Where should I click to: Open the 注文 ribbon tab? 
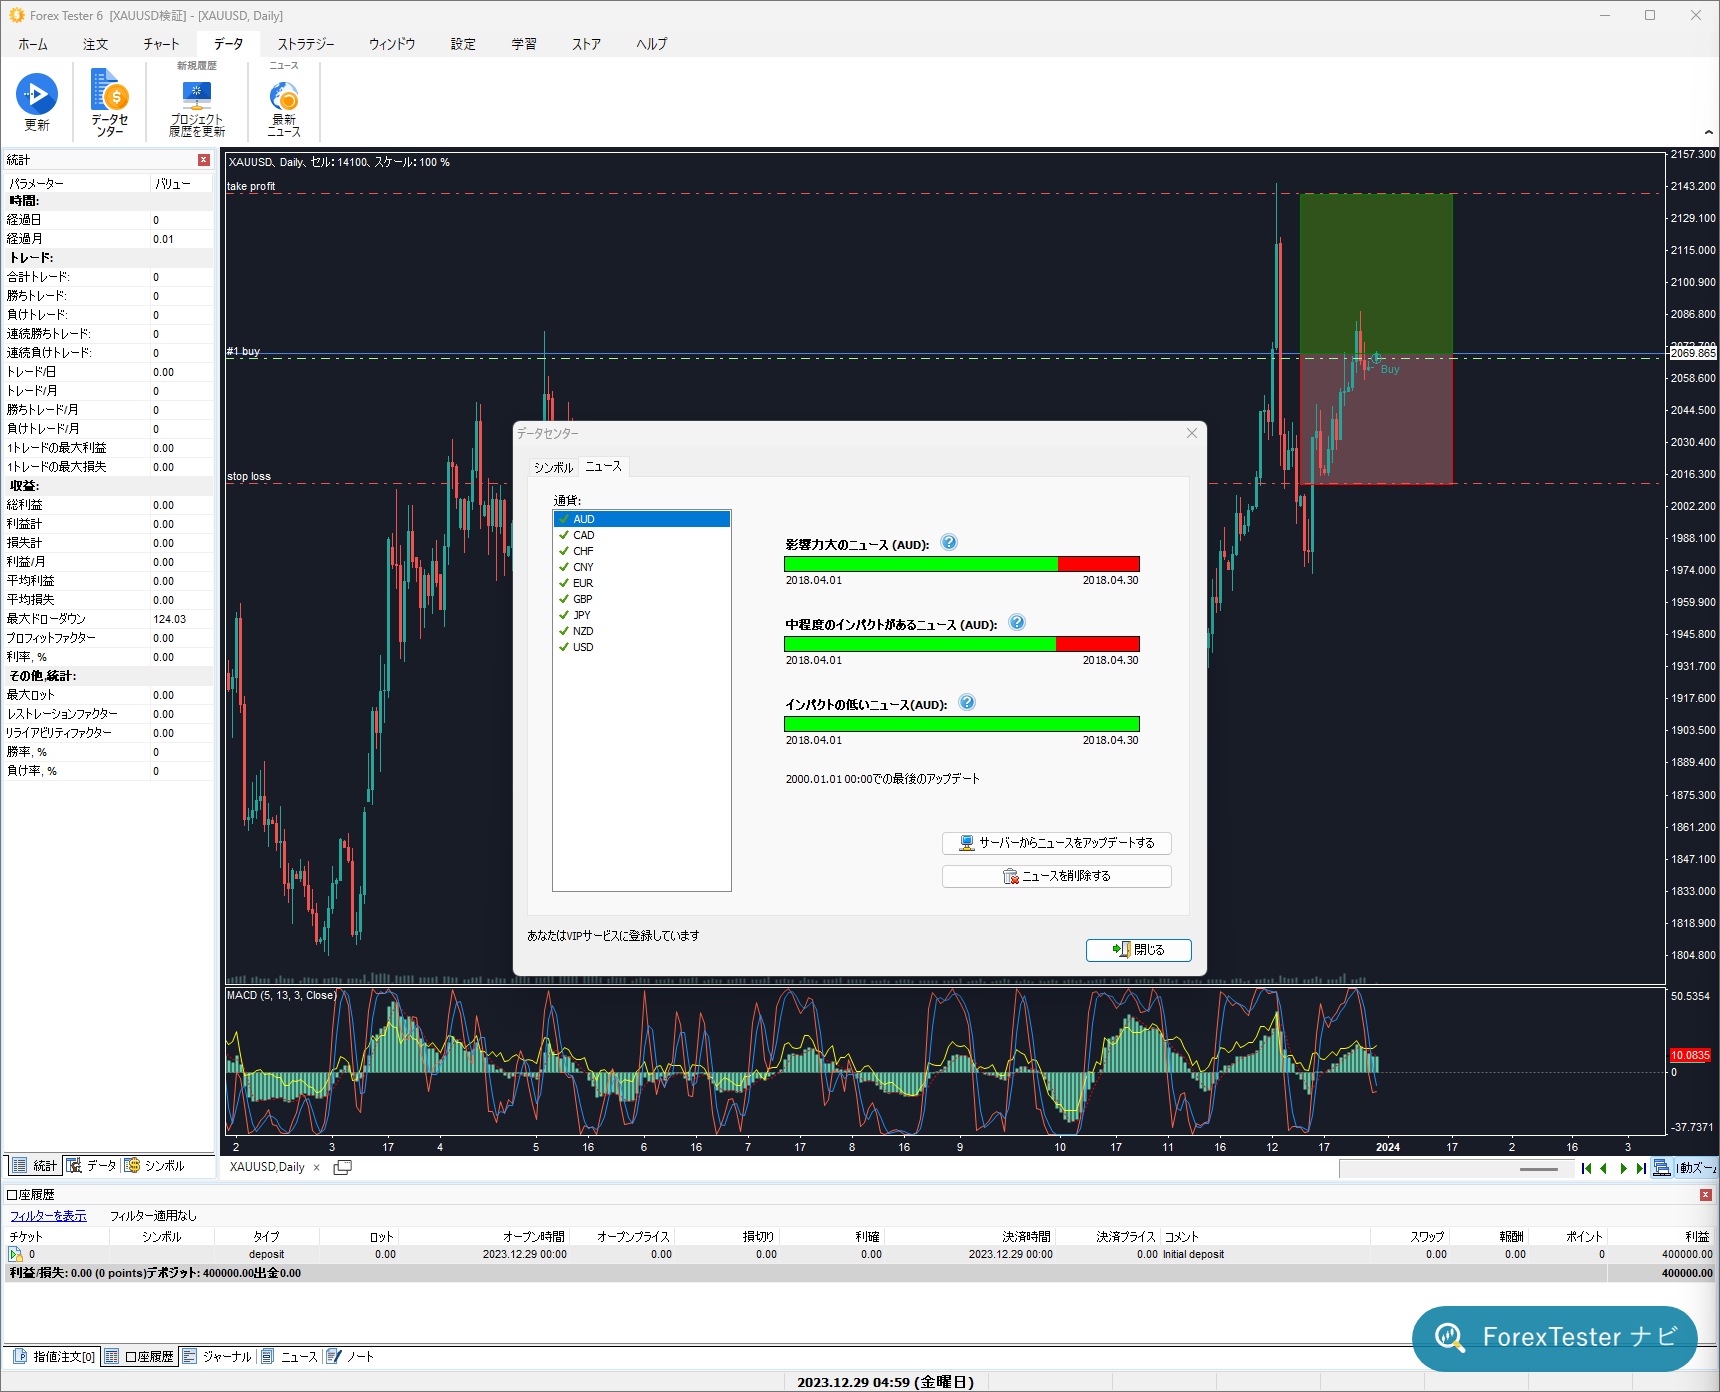tap(96, 44)
